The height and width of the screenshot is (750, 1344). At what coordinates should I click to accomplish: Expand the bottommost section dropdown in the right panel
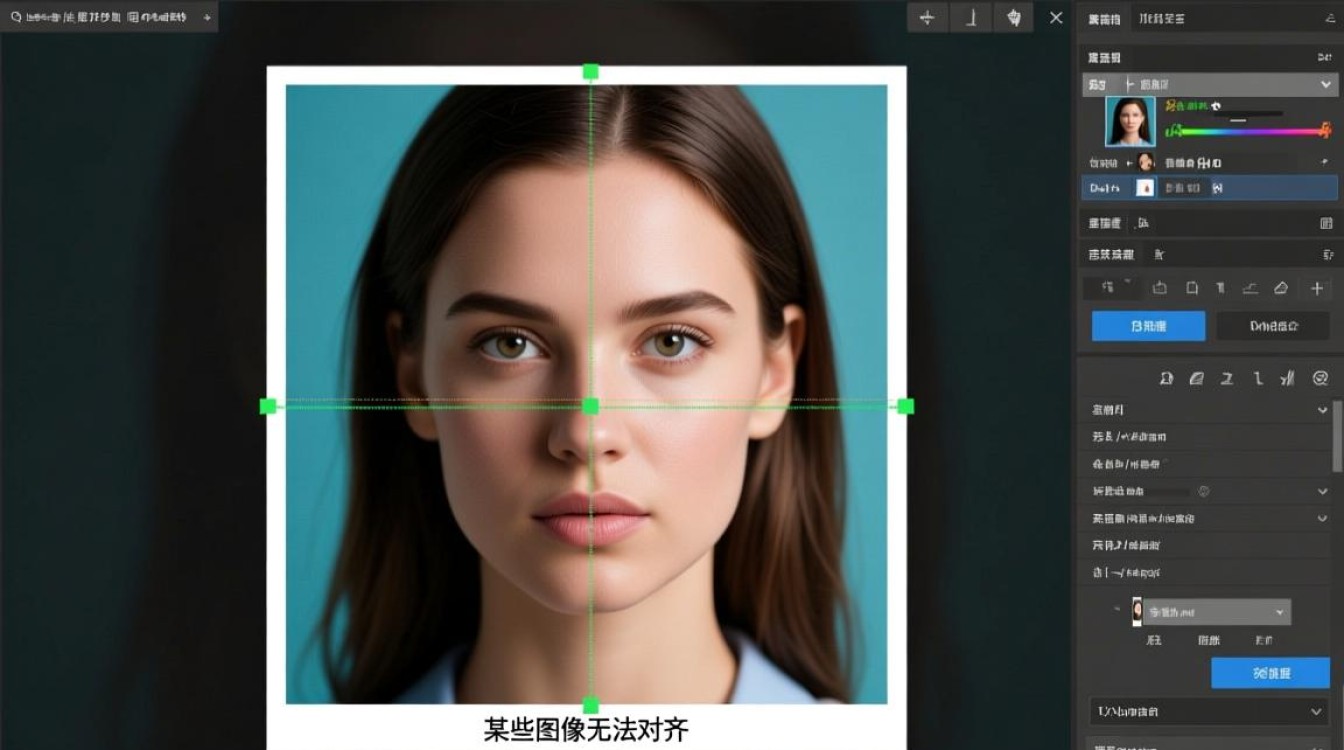tap(1208, 712)
